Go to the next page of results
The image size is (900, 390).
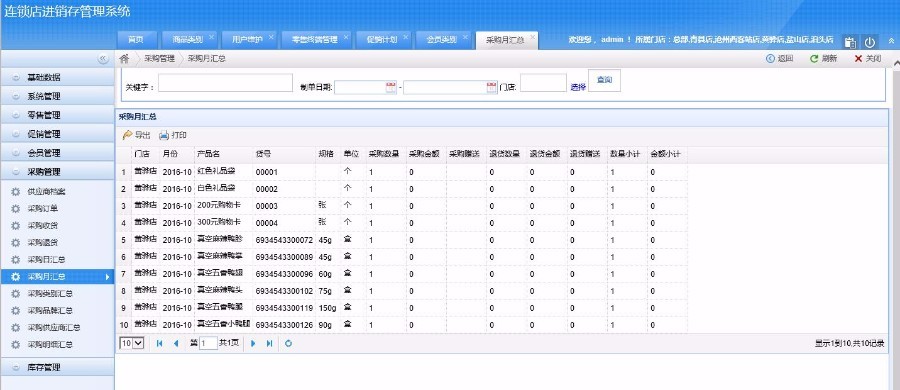coord(253,343)
